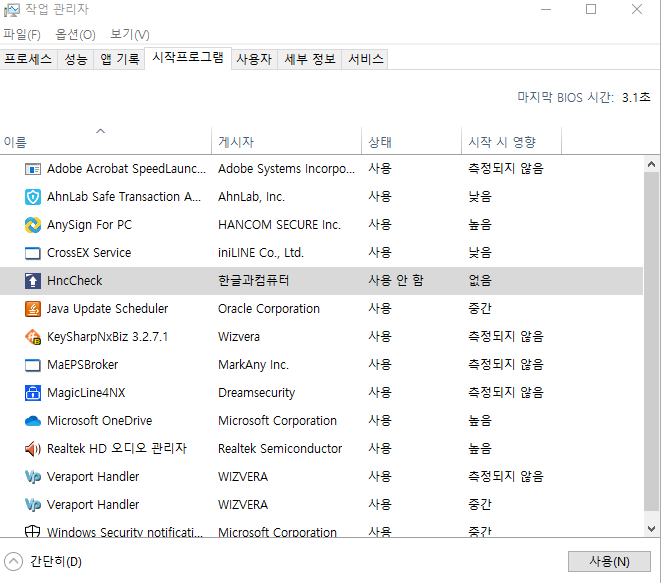Viewport: 661px width, 583px height.
Task: Click the AnySign For PC icon
Action: click(x=33, y=225)
